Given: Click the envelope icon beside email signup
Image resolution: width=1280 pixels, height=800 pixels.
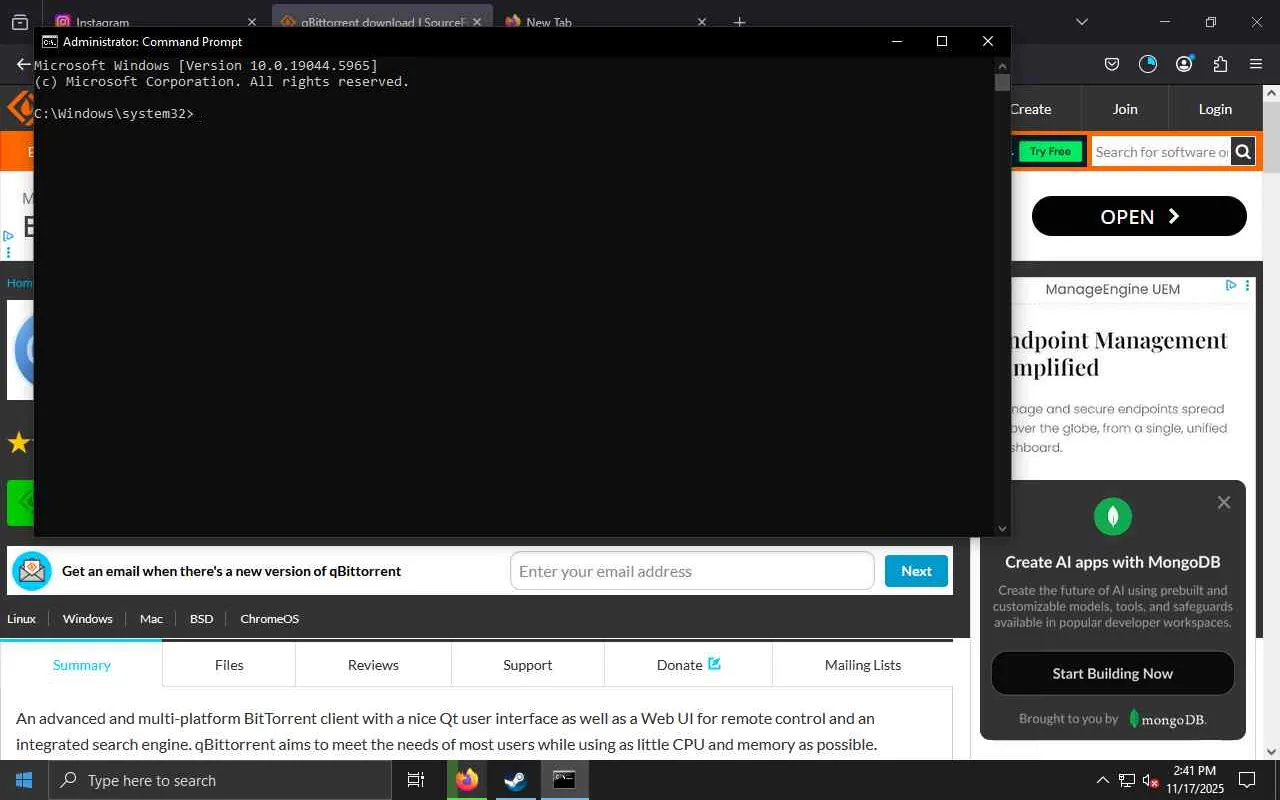Looking at the screenshot, I should click(x=32, y=571).
